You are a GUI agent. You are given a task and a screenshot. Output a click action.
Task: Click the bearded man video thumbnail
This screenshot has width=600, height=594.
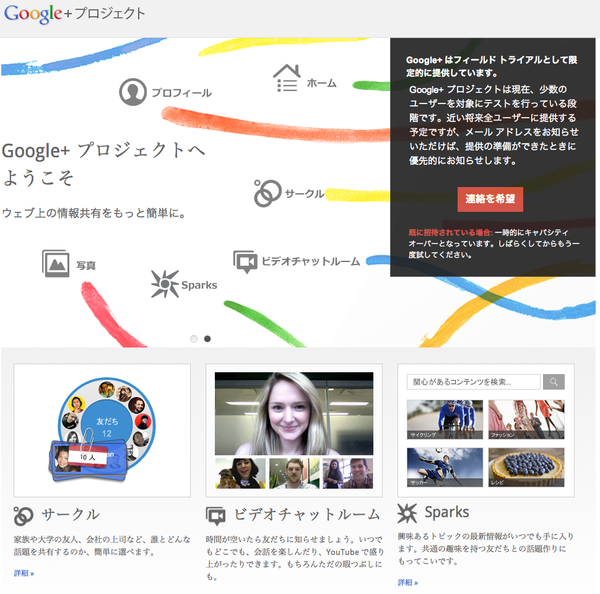click(294, 473)
